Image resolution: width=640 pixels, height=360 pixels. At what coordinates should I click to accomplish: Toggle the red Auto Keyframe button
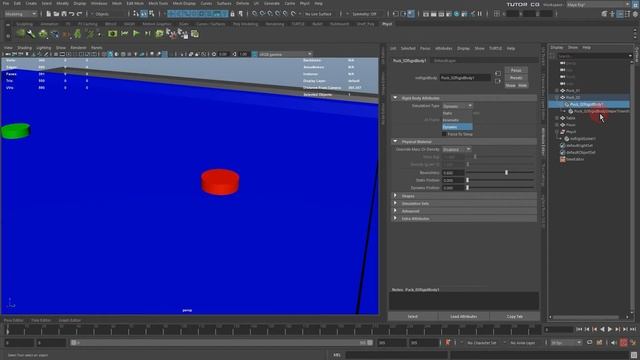pyautogui.click(x=624, y=343)
